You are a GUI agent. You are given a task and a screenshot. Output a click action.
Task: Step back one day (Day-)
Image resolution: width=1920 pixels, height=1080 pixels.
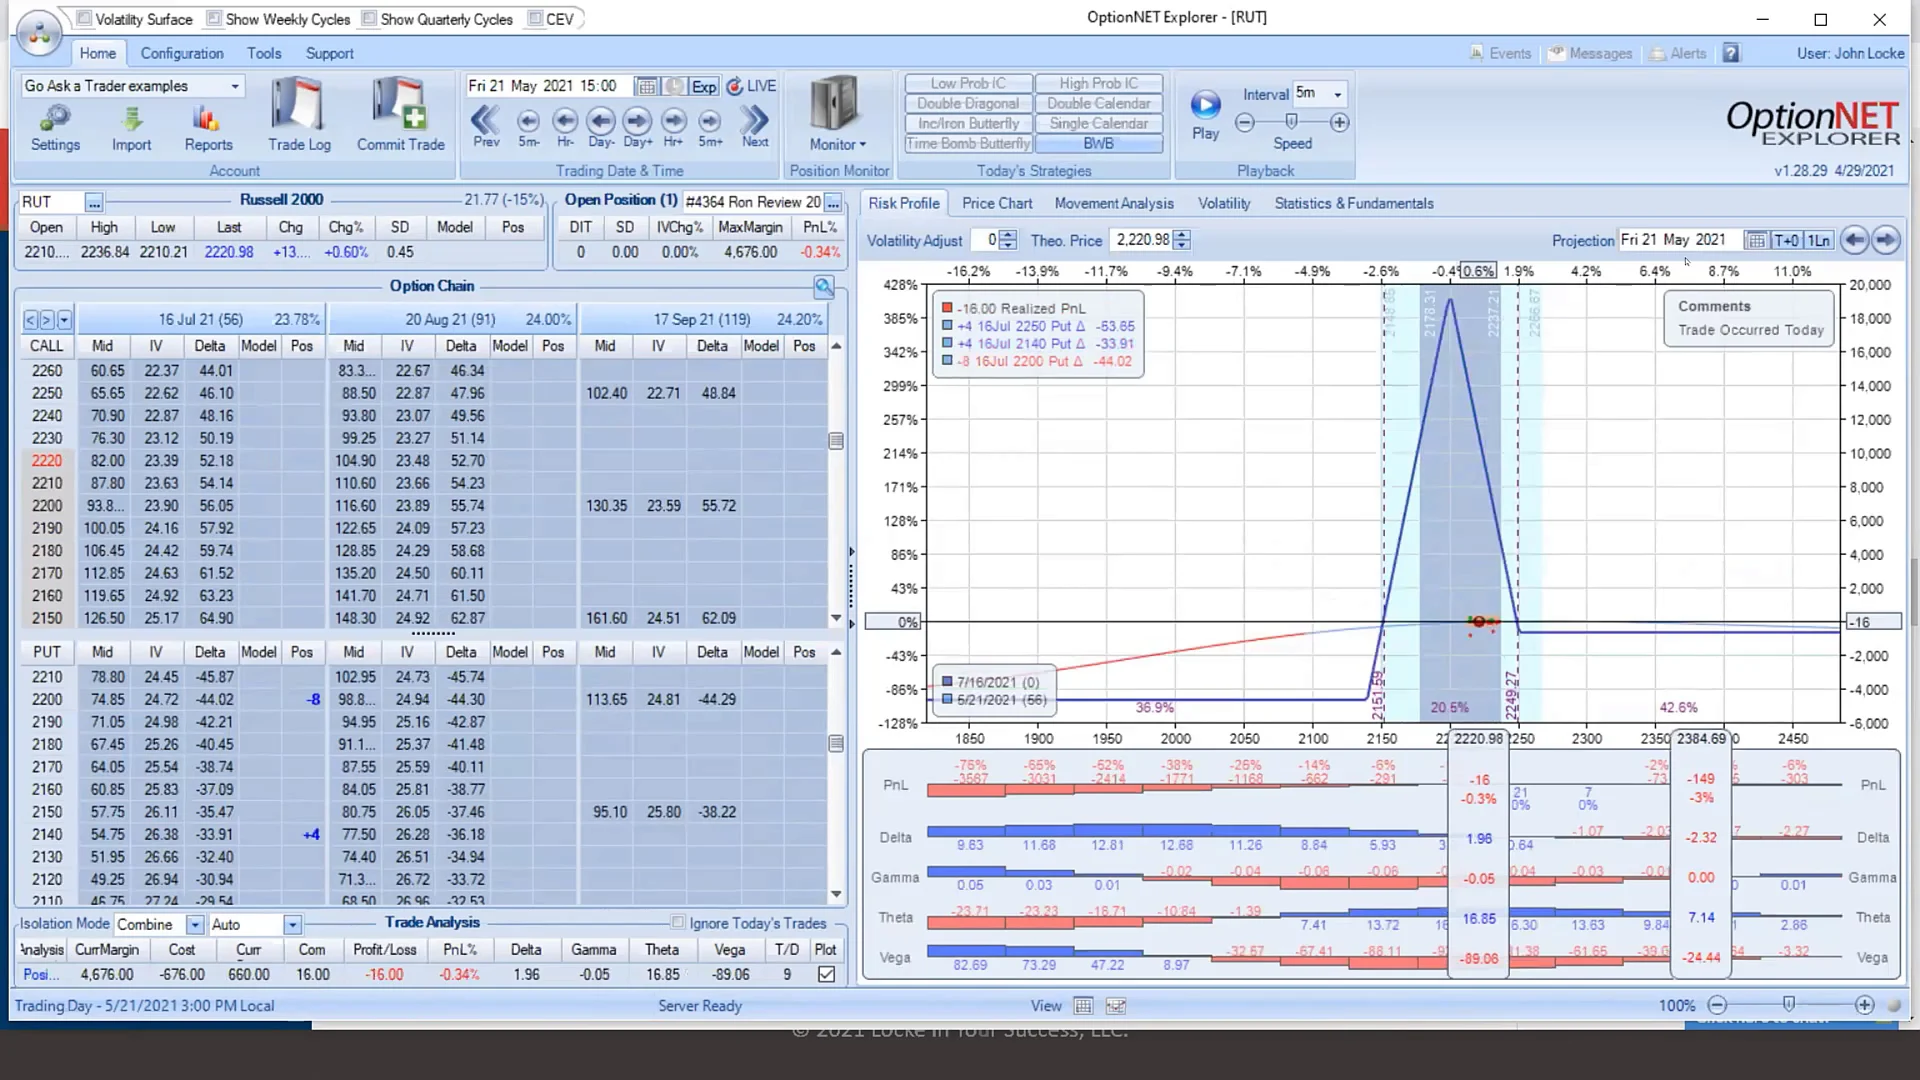tap(601, 127)
